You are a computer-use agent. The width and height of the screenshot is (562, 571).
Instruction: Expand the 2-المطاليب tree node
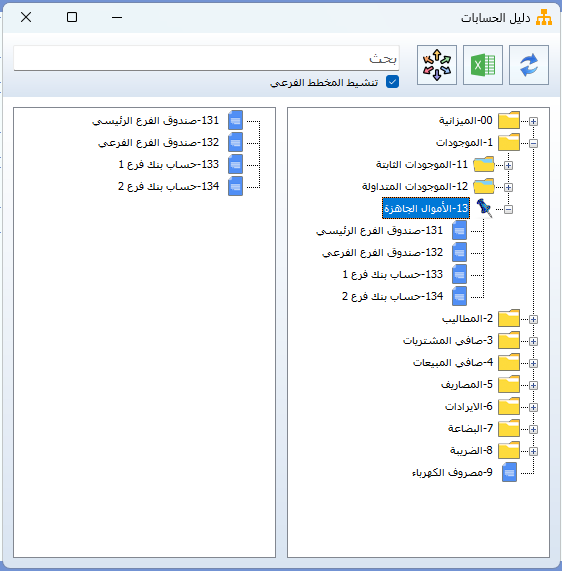[533, 319]
